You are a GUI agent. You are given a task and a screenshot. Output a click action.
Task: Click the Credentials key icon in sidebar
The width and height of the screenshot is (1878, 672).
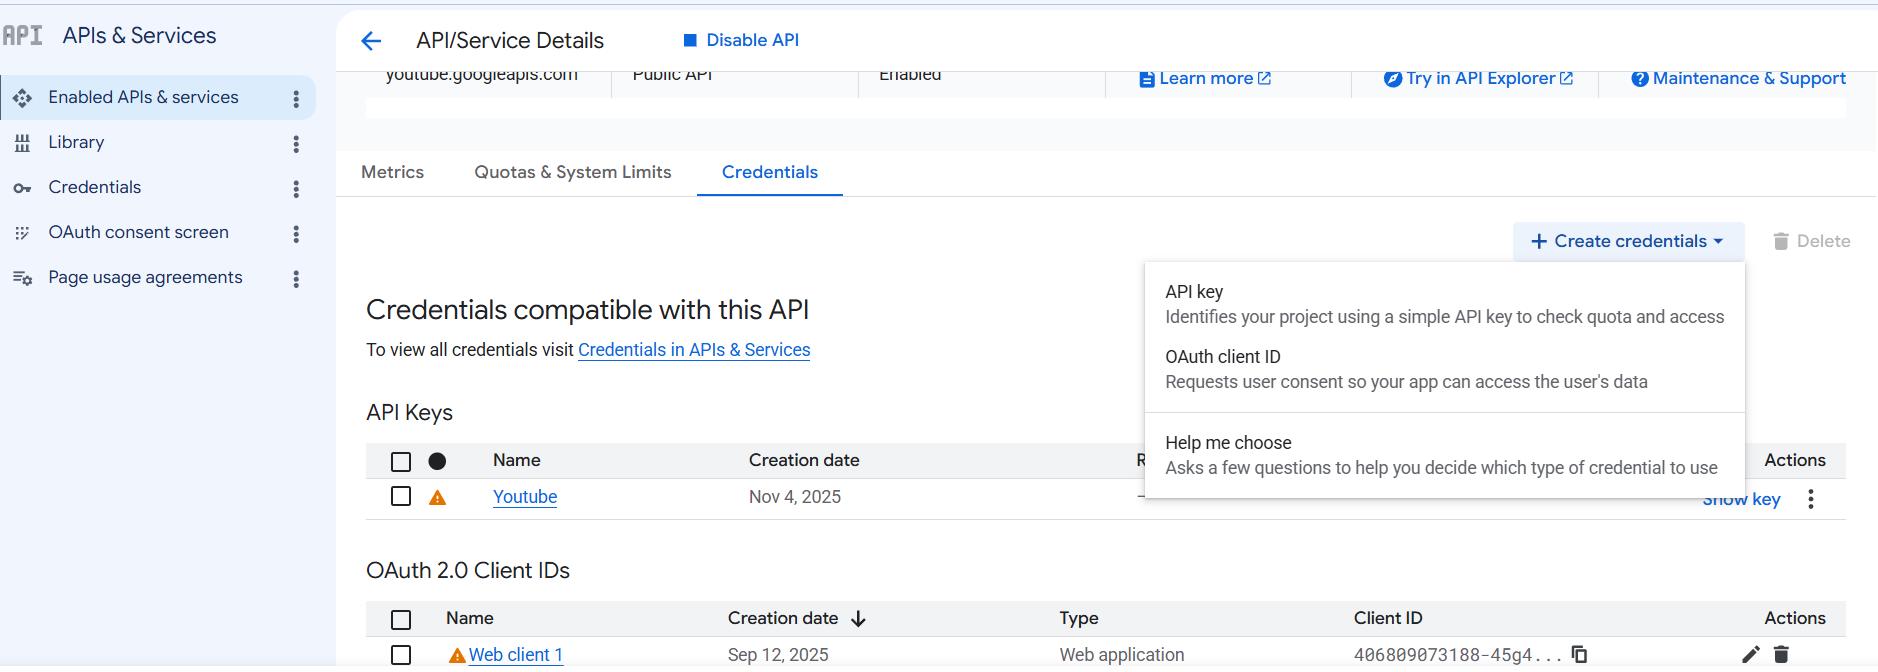click(22, 188)
